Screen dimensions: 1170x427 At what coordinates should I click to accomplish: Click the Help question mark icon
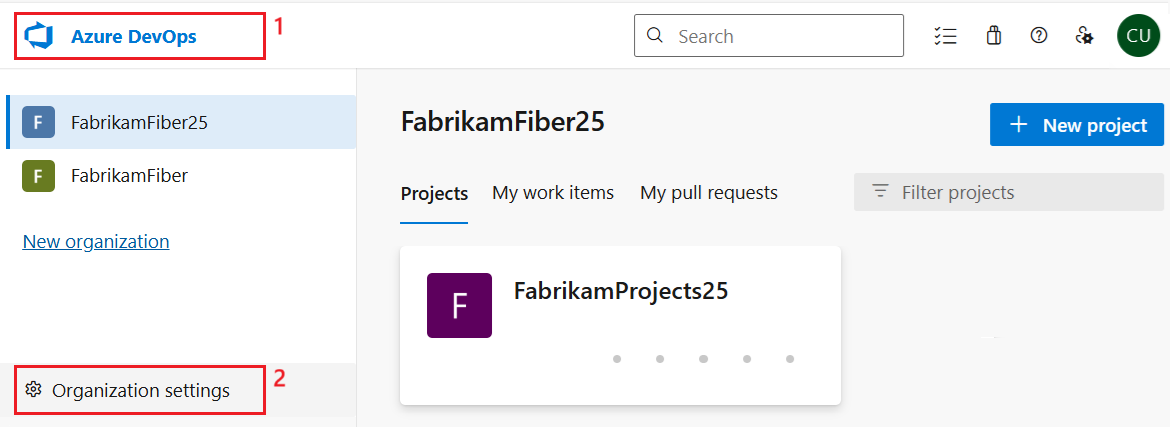click(1039, 36)
